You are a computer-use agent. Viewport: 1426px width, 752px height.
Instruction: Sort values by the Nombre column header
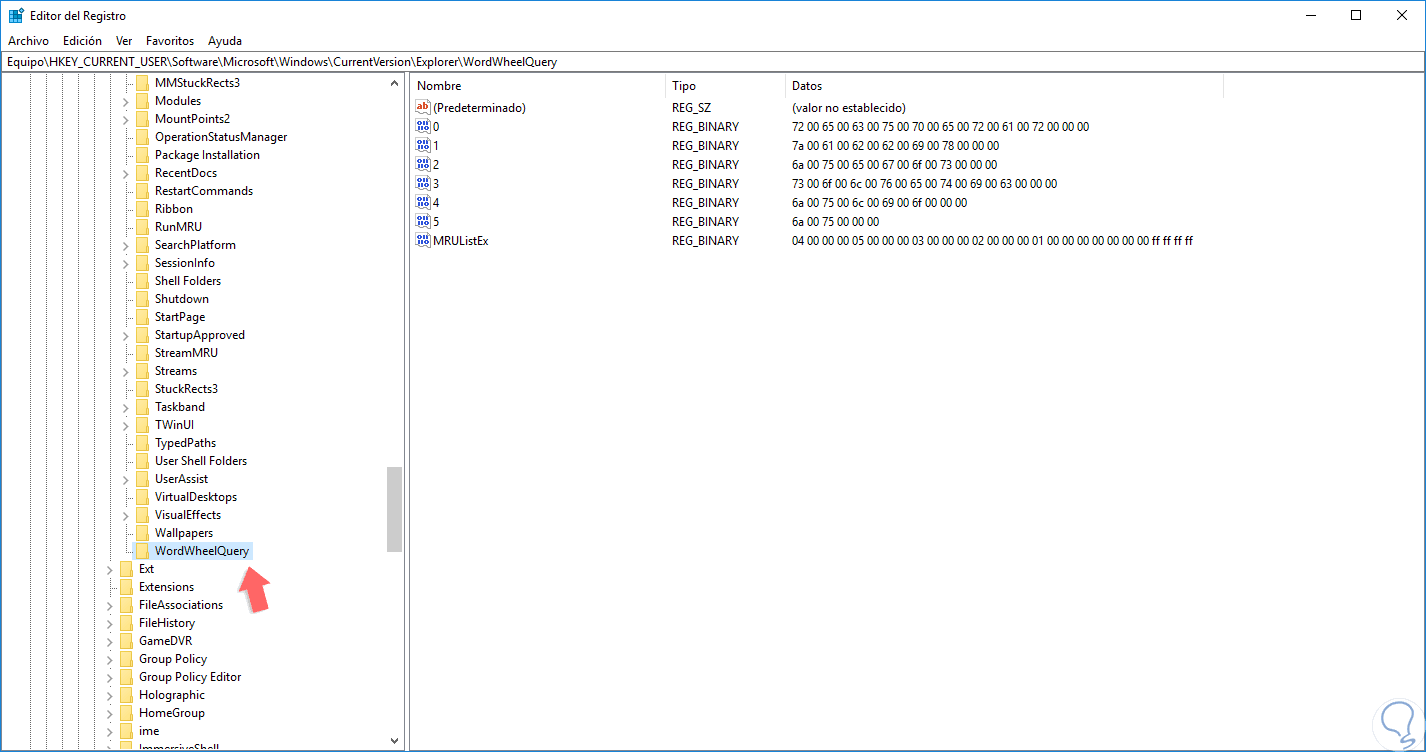[x=537, y=86]
